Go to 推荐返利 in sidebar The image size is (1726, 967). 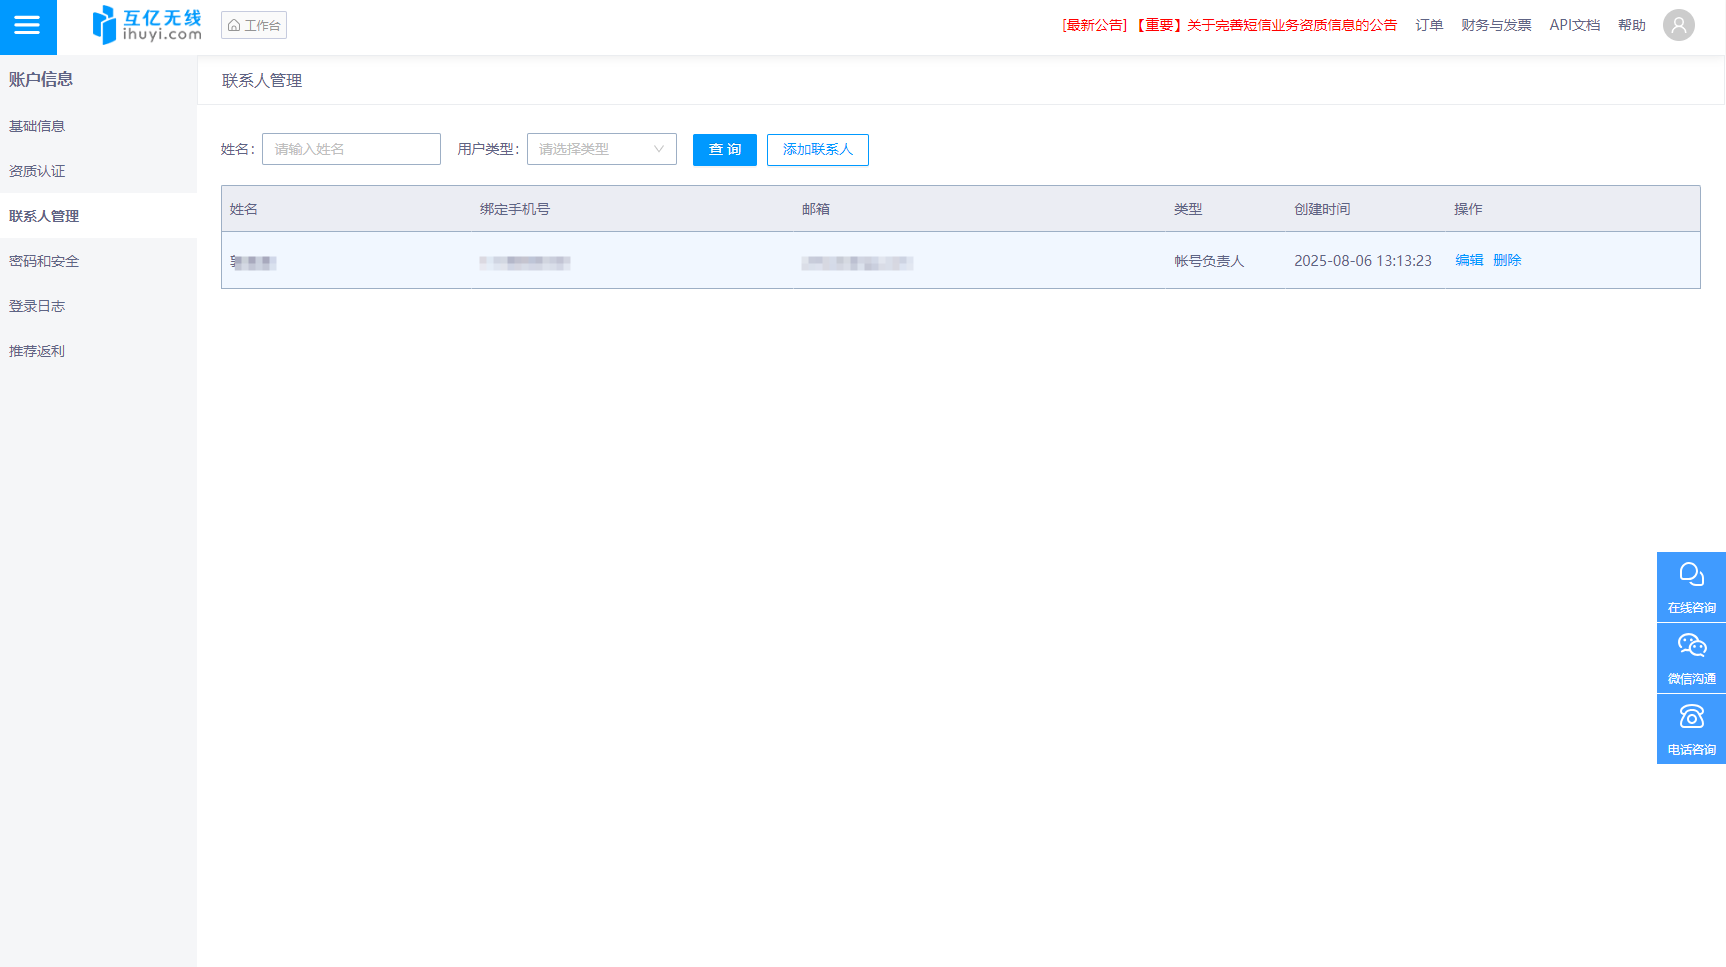click(x=37, y=351)
